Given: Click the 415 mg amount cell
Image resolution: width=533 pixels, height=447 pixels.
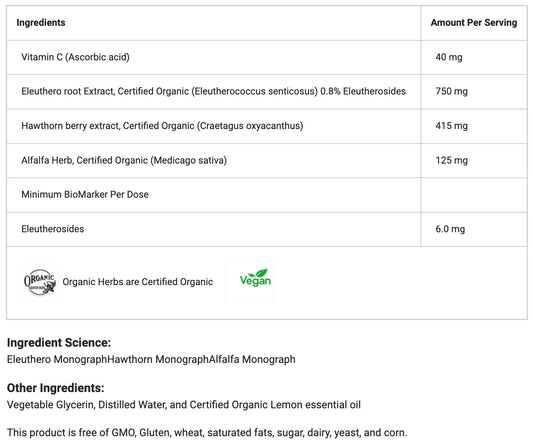Looking at the screenshot, I should point(474,126).
